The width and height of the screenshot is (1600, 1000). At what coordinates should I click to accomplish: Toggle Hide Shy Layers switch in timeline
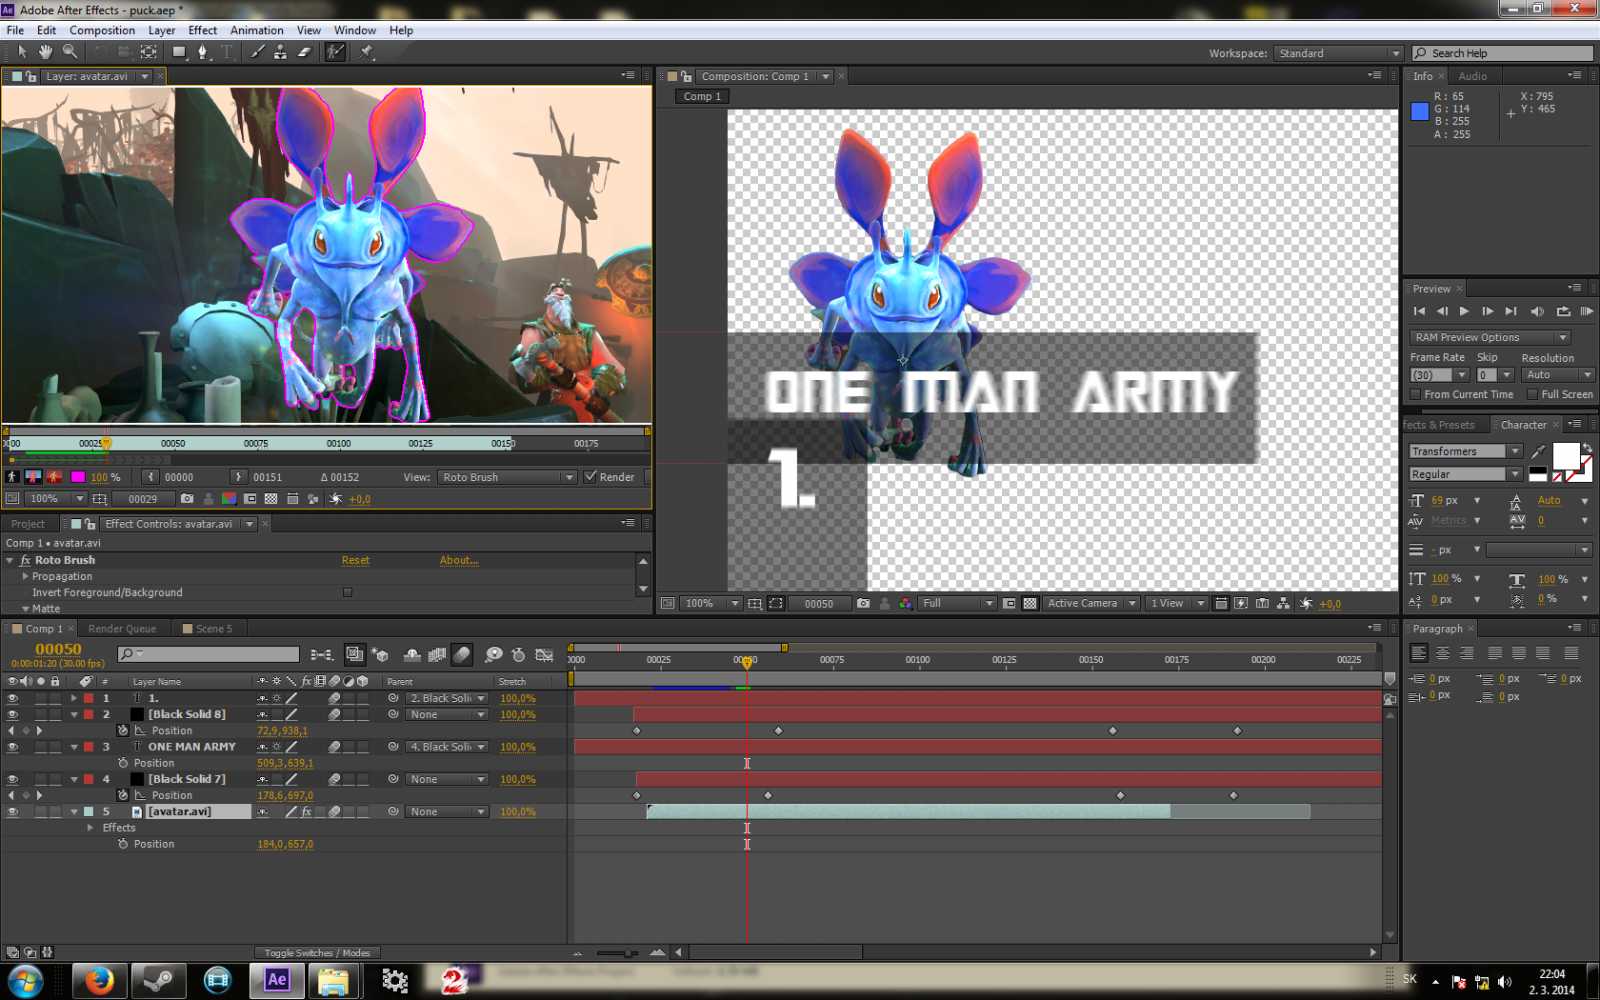[x=412, y=655]
